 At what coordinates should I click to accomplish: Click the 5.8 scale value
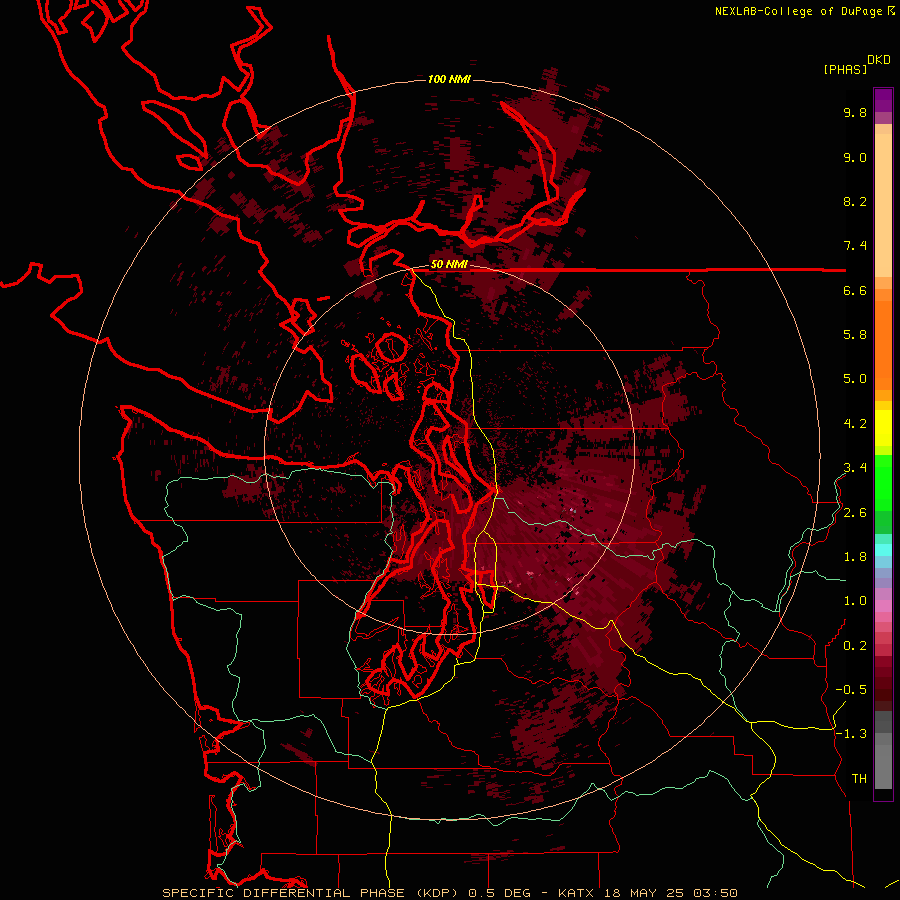[x=855, y=335]
